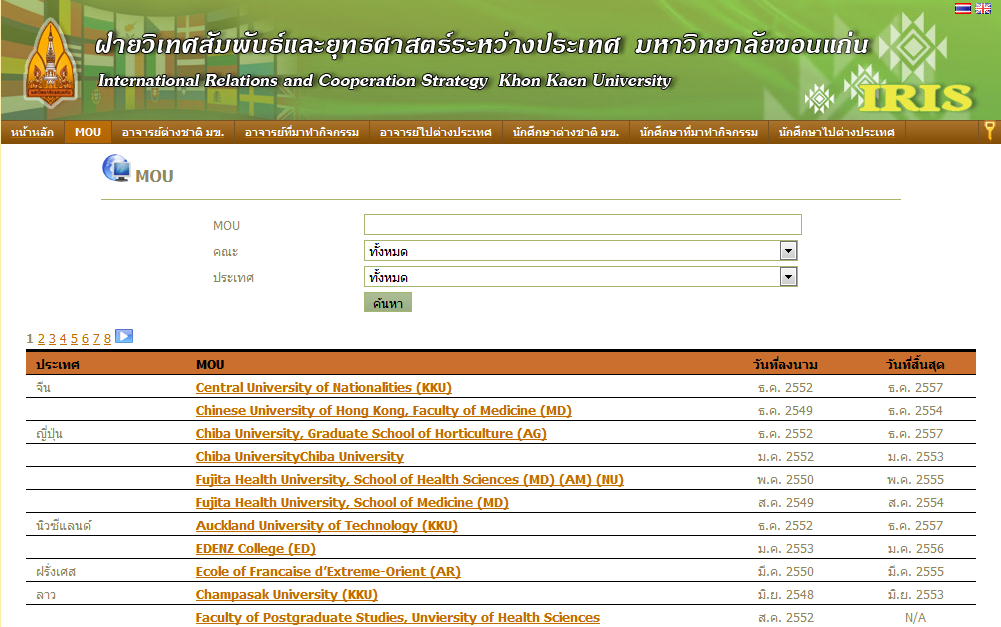Click the ญี่ปุ่น country cell
1001x627 pixels.
coord(49,434)
